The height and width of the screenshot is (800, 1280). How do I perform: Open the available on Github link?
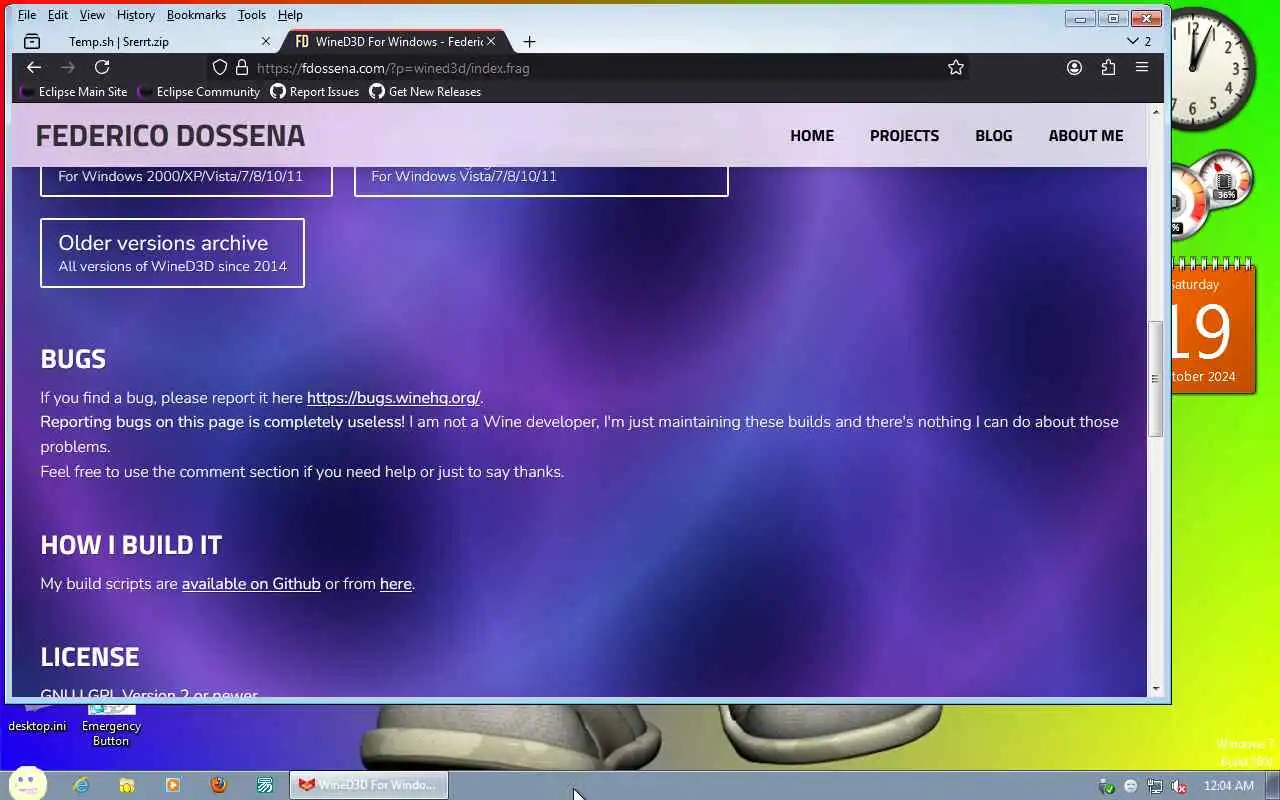[251, 584]
